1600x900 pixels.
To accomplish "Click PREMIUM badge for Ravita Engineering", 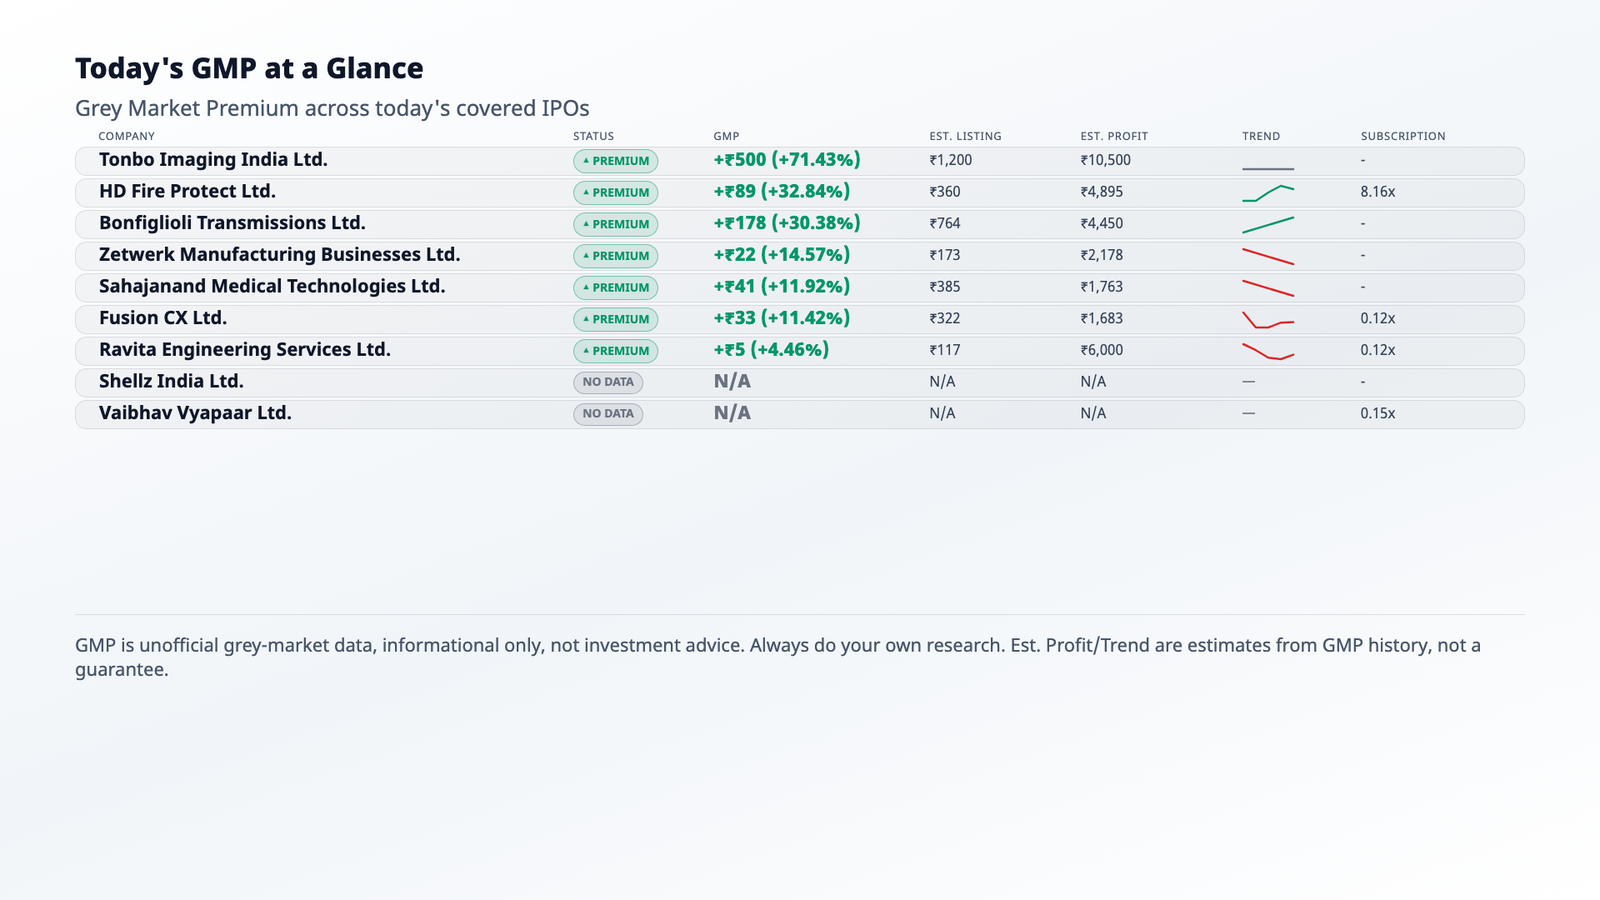I will click(615, 351).
